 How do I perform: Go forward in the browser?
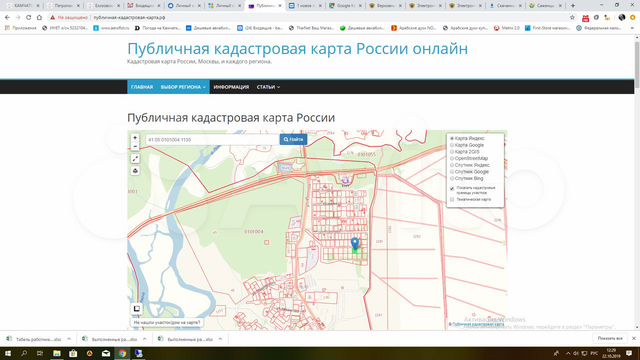[x=18, y=18]
